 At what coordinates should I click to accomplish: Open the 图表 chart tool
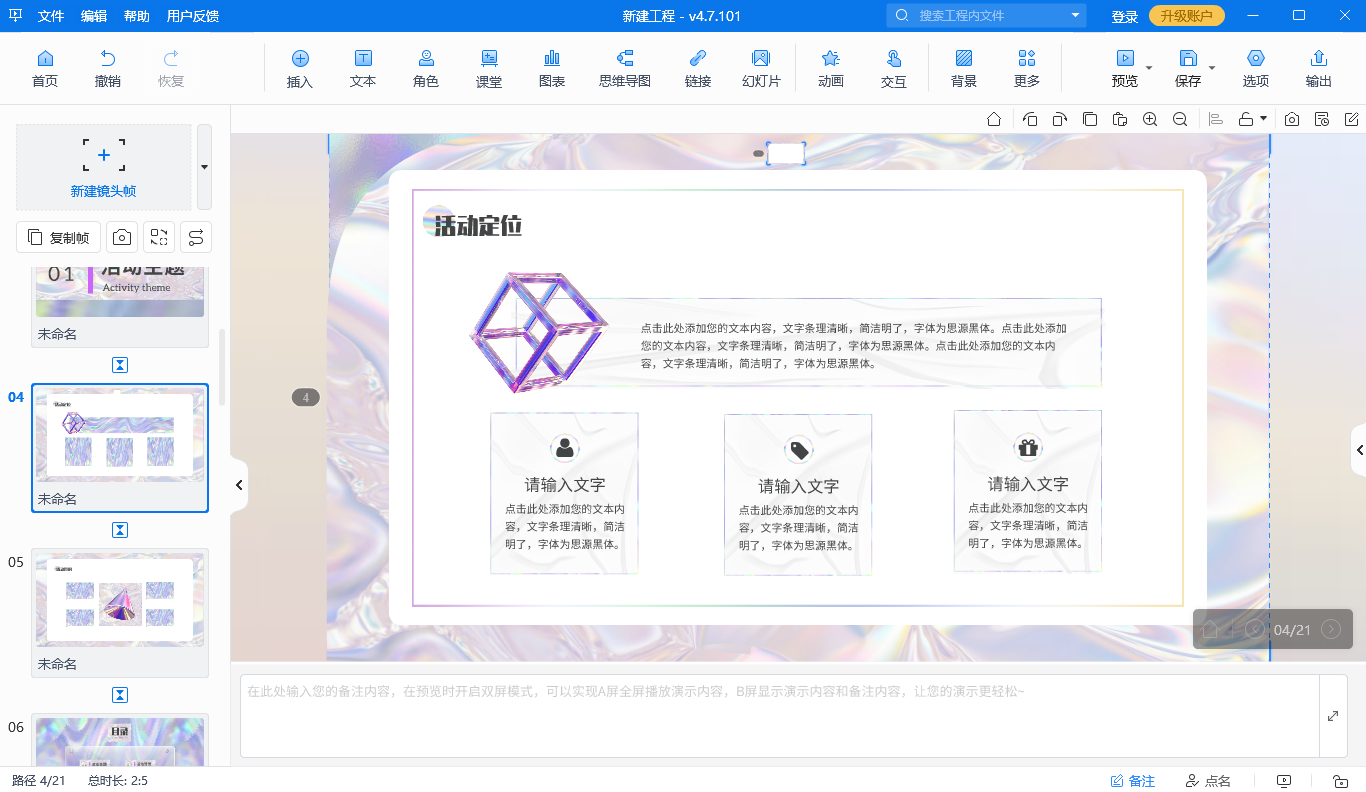[x=552, y=69]
